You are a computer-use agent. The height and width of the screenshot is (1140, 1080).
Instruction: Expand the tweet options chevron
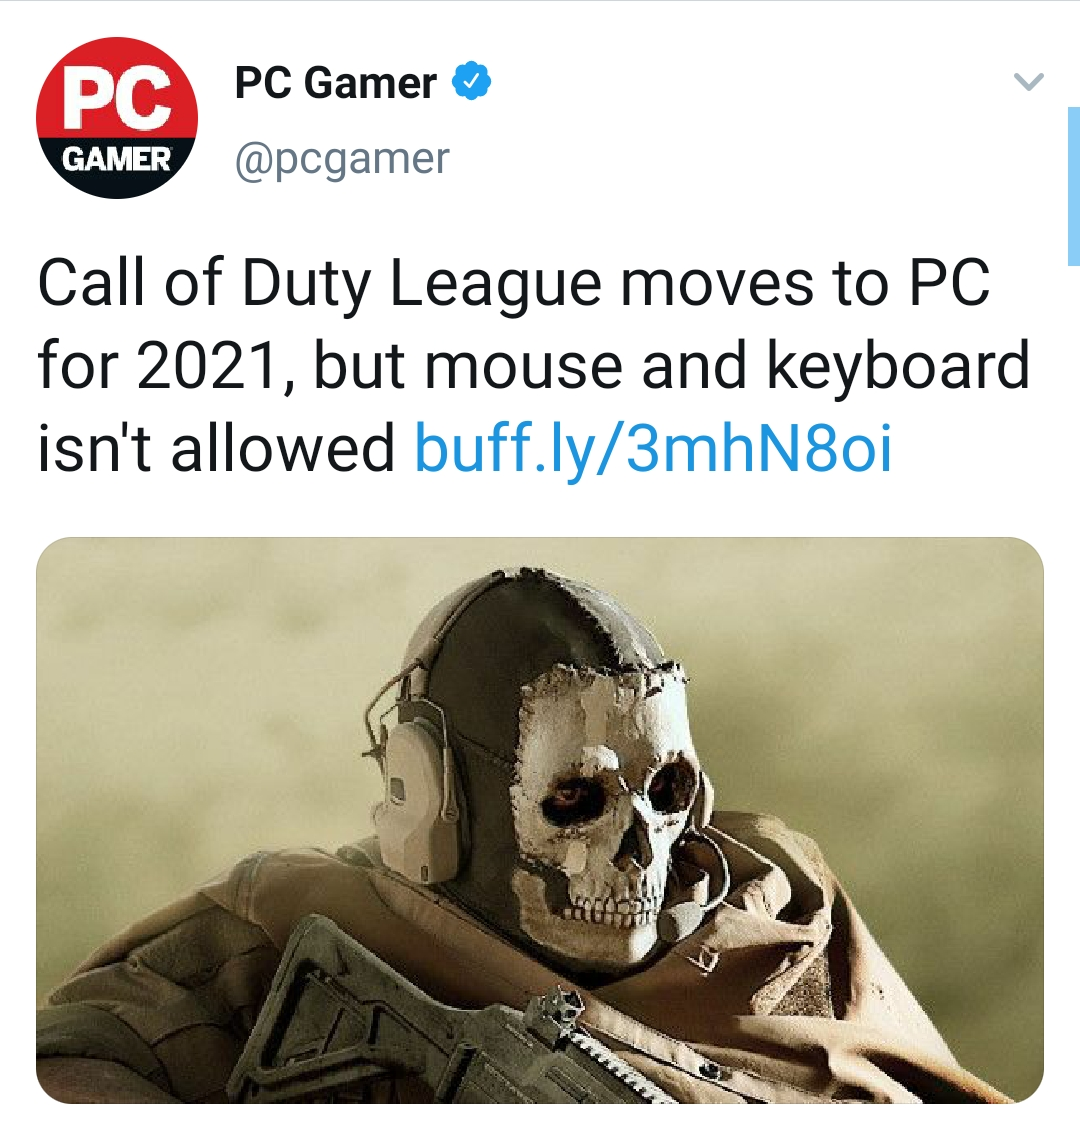[x=1029, y=81]
